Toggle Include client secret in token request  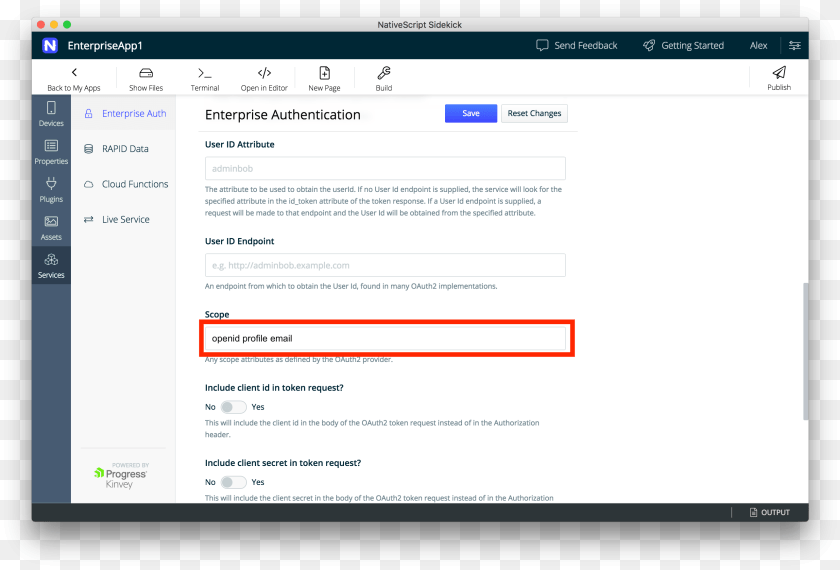click(234, 482)
